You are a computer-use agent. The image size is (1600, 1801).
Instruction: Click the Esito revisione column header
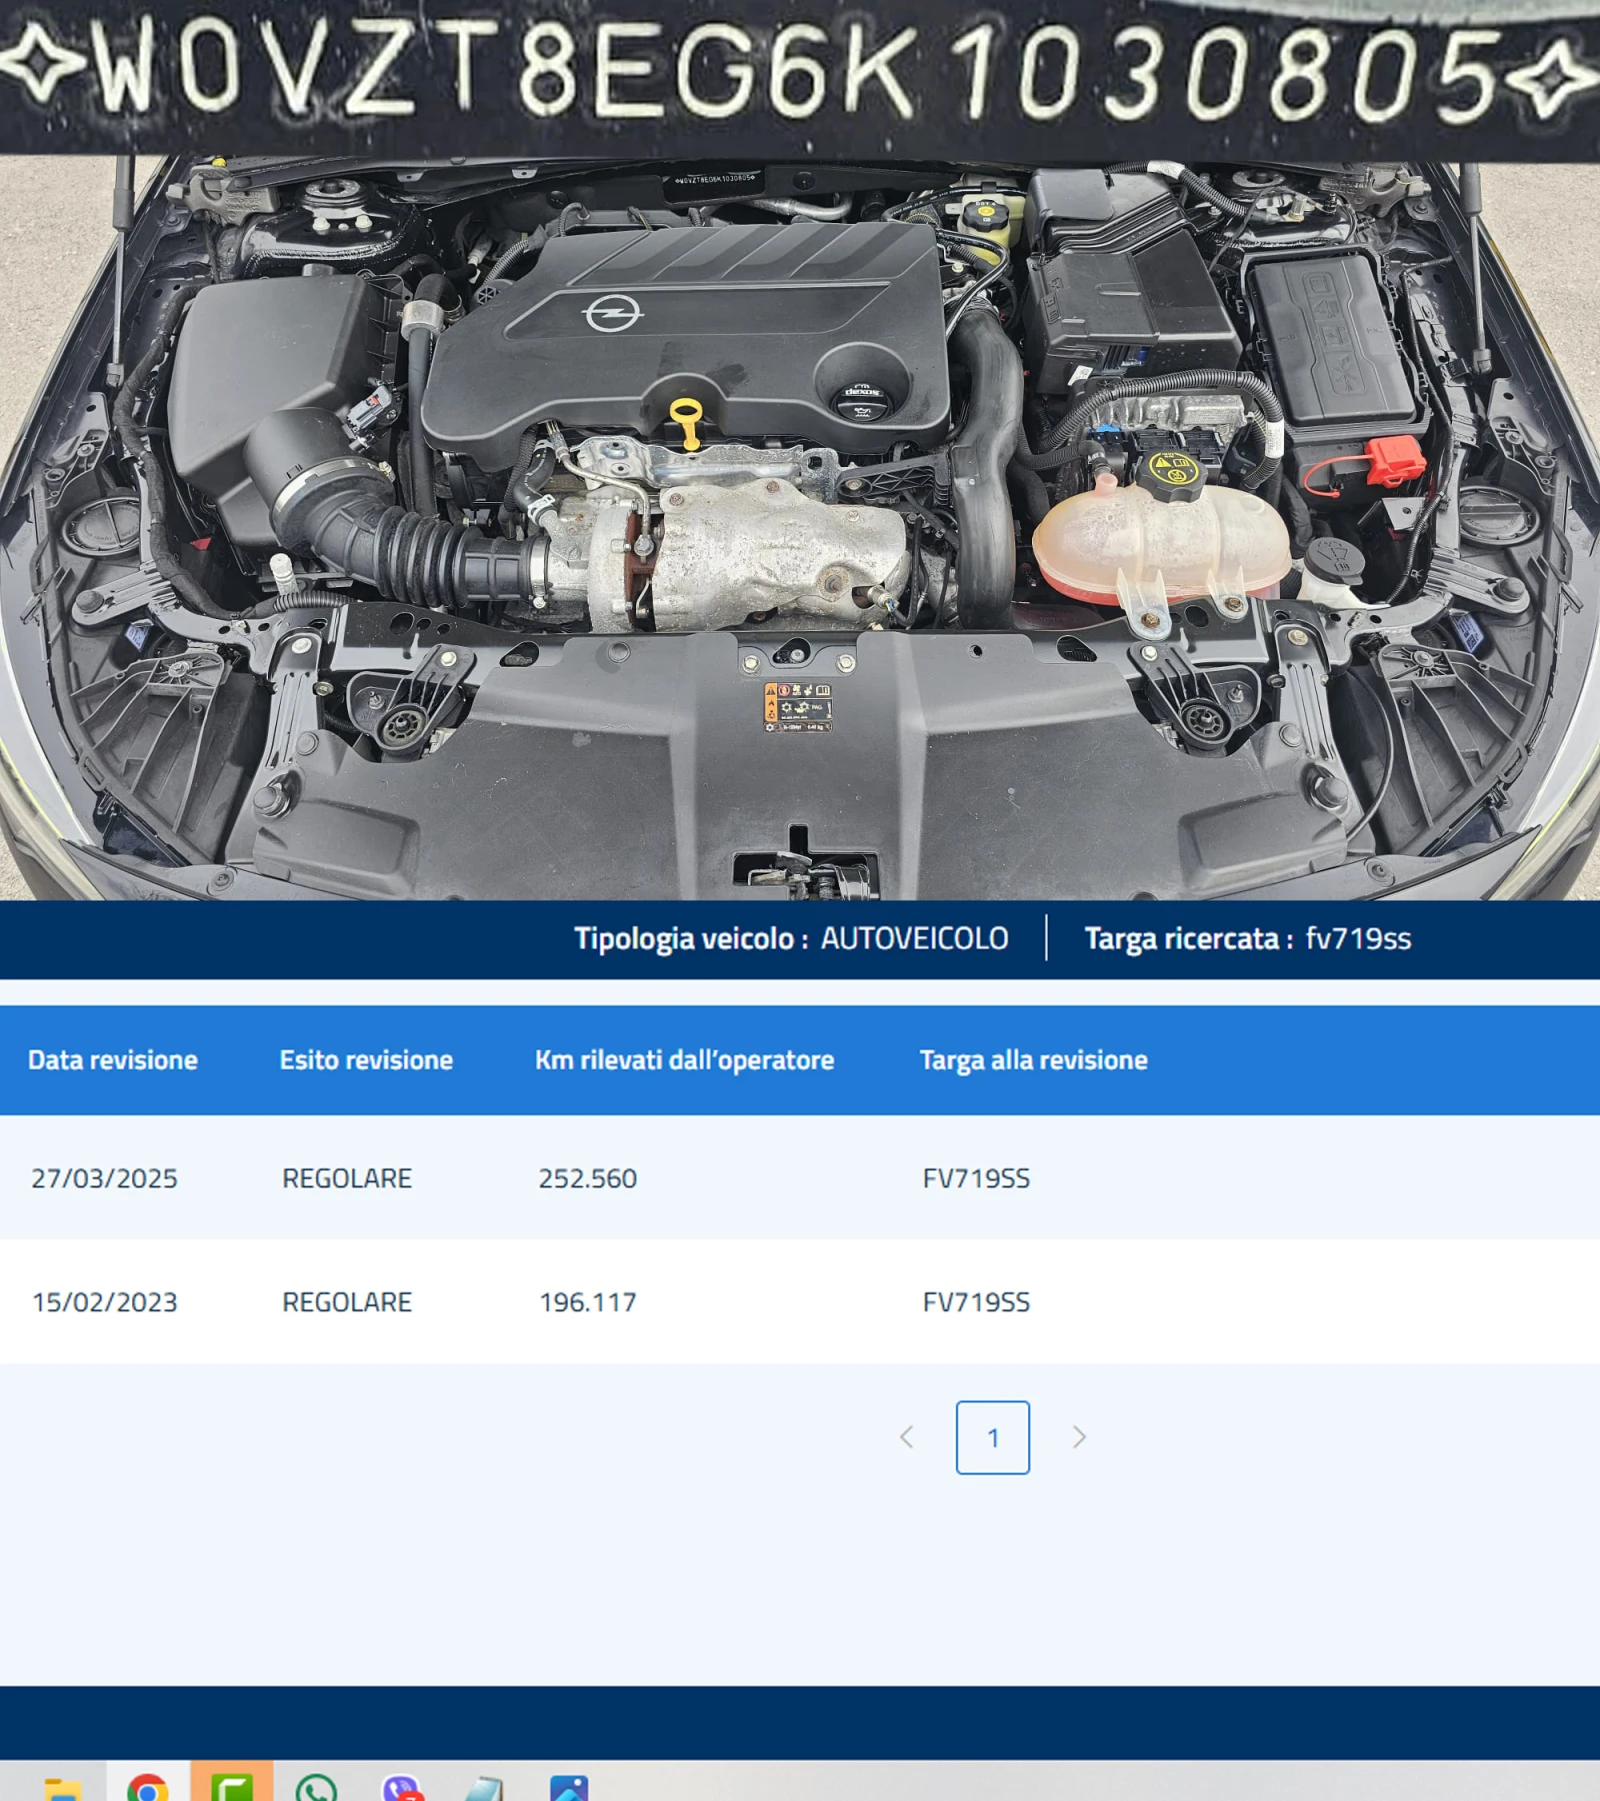click(366, 1060)
